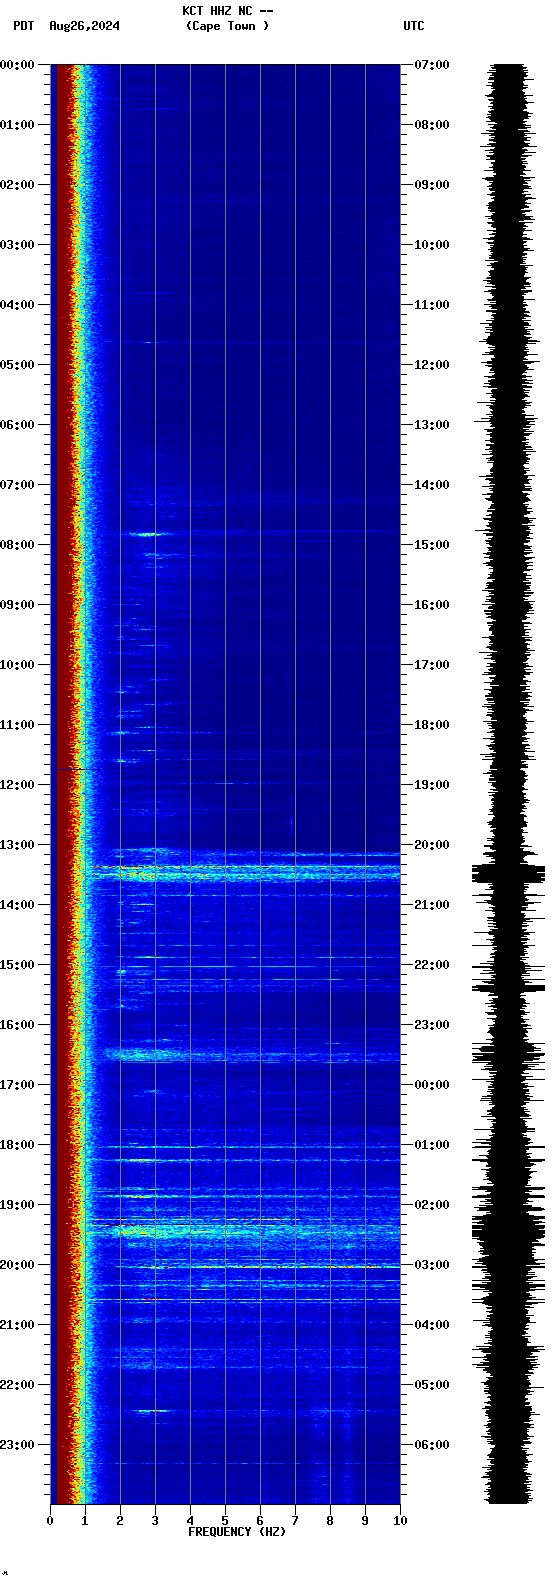552x1584 pixels.
Task: Click the 13:00 label on PDT axis
Action: pyautogui.click(x=17, y=845)
